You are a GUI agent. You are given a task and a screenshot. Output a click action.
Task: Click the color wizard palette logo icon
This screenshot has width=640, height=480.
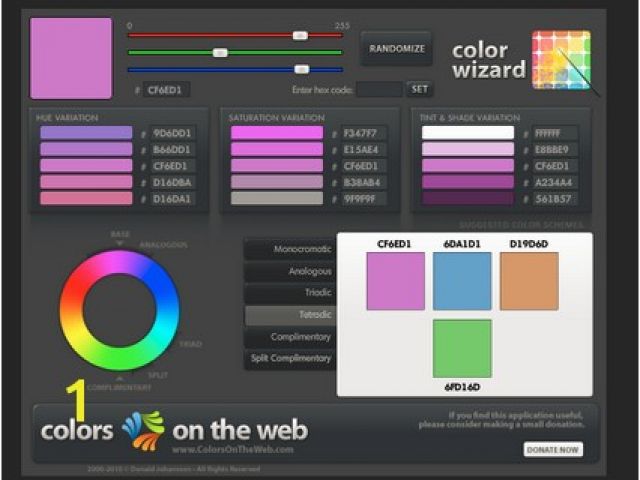click(x=562, y=60)
